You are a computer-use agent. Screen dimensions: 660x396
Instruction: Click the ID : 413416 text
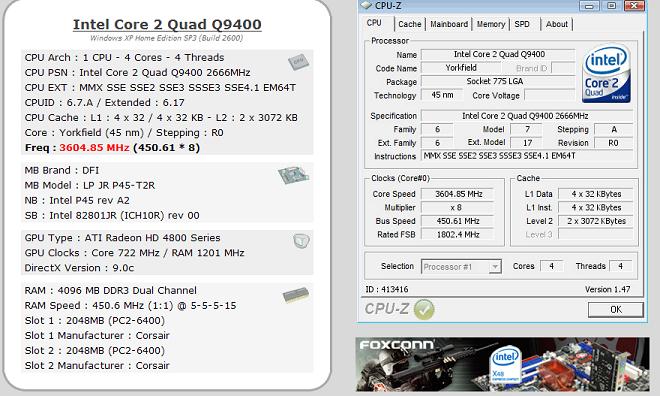click(386, 290)
